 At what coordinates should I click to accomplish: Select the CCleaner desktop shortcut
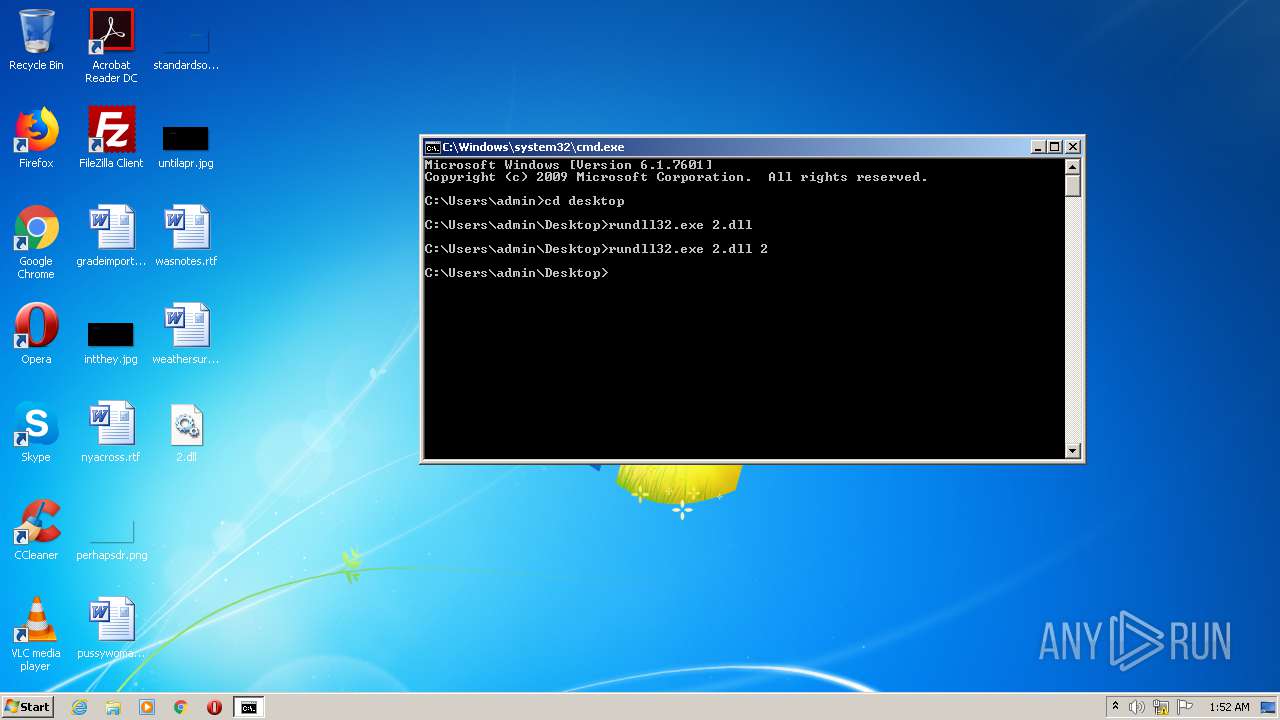(36, 530)
